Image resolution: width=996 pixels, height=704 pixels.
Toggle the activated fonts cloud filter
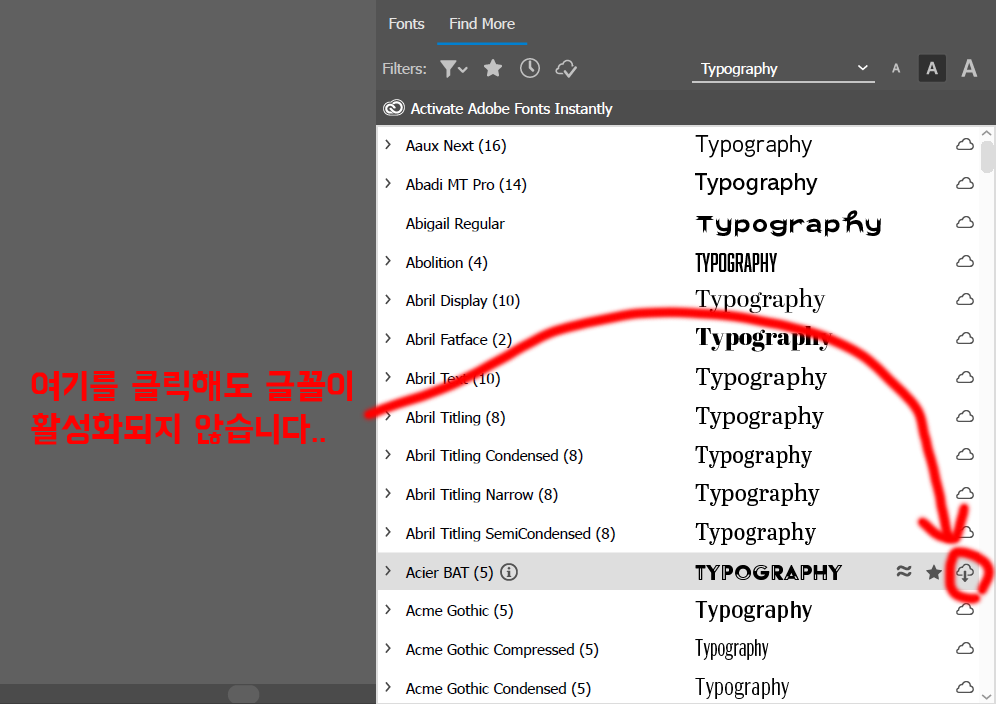(x=566, y=69)
